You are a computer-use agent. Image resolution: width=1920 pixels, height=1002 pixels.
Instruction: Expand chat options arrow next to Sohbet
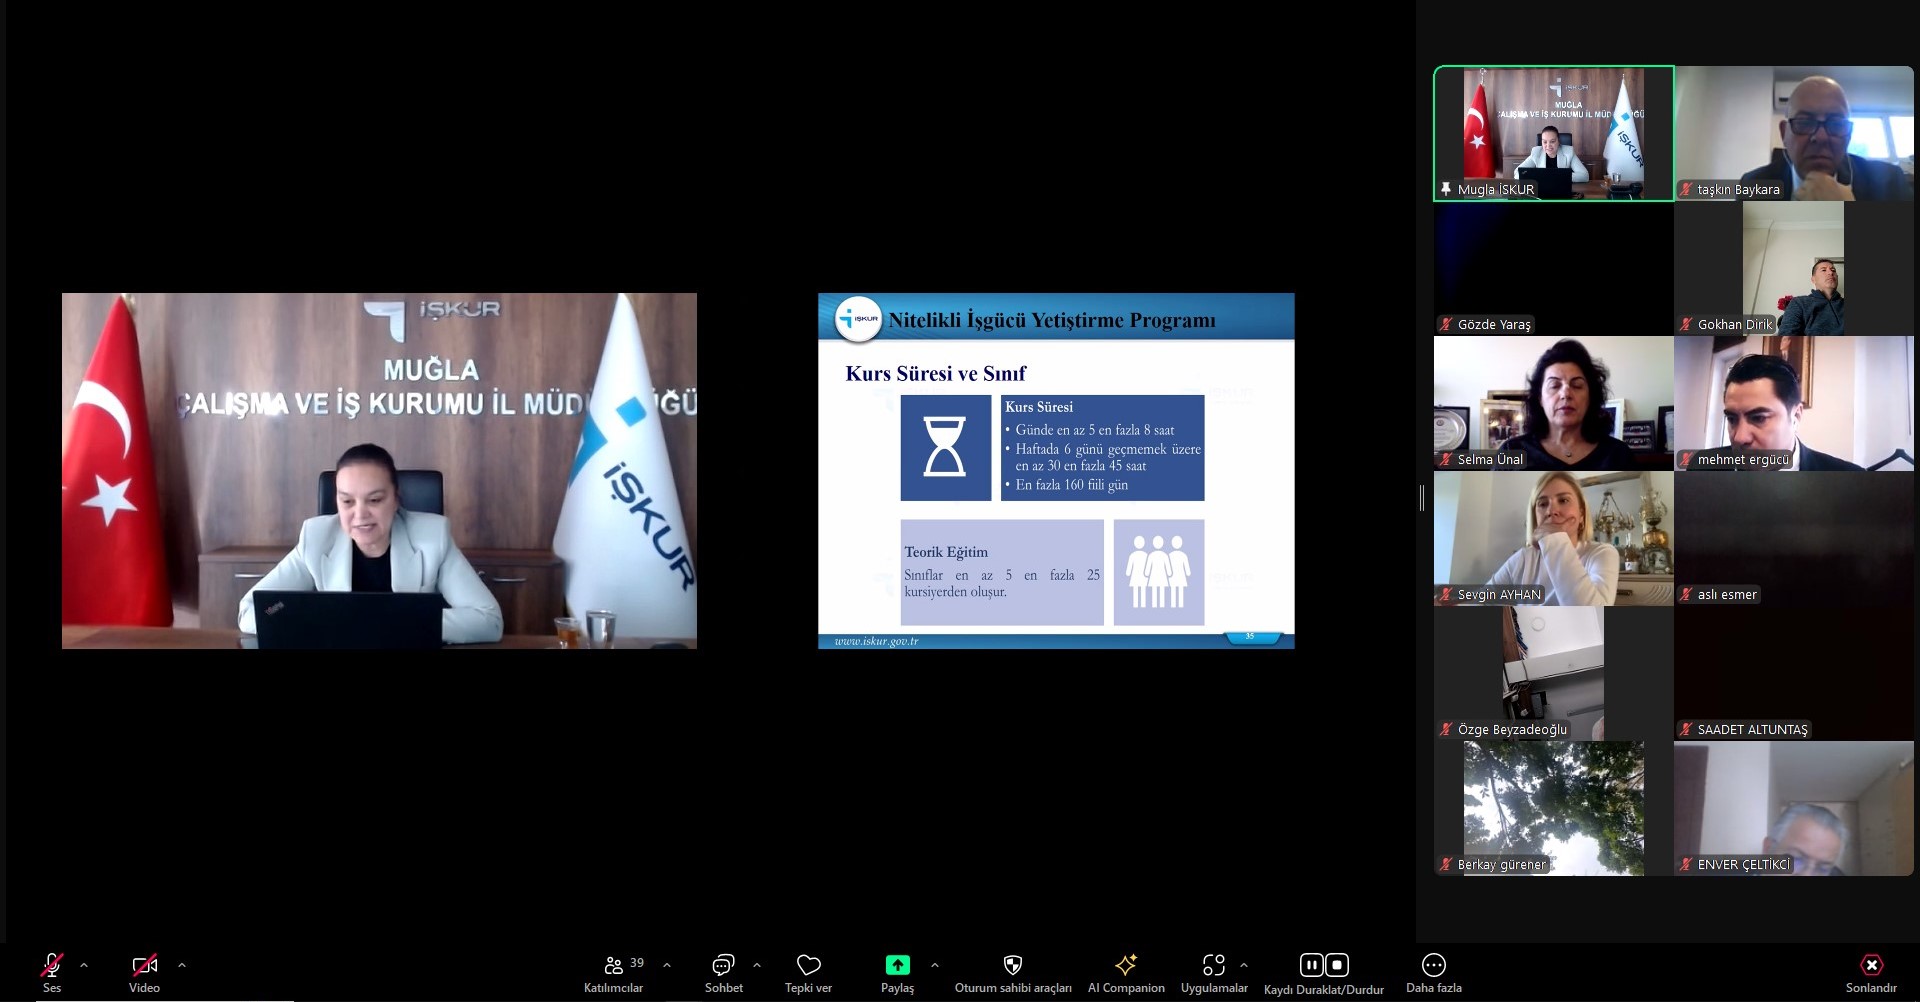[x=757, y=965]
